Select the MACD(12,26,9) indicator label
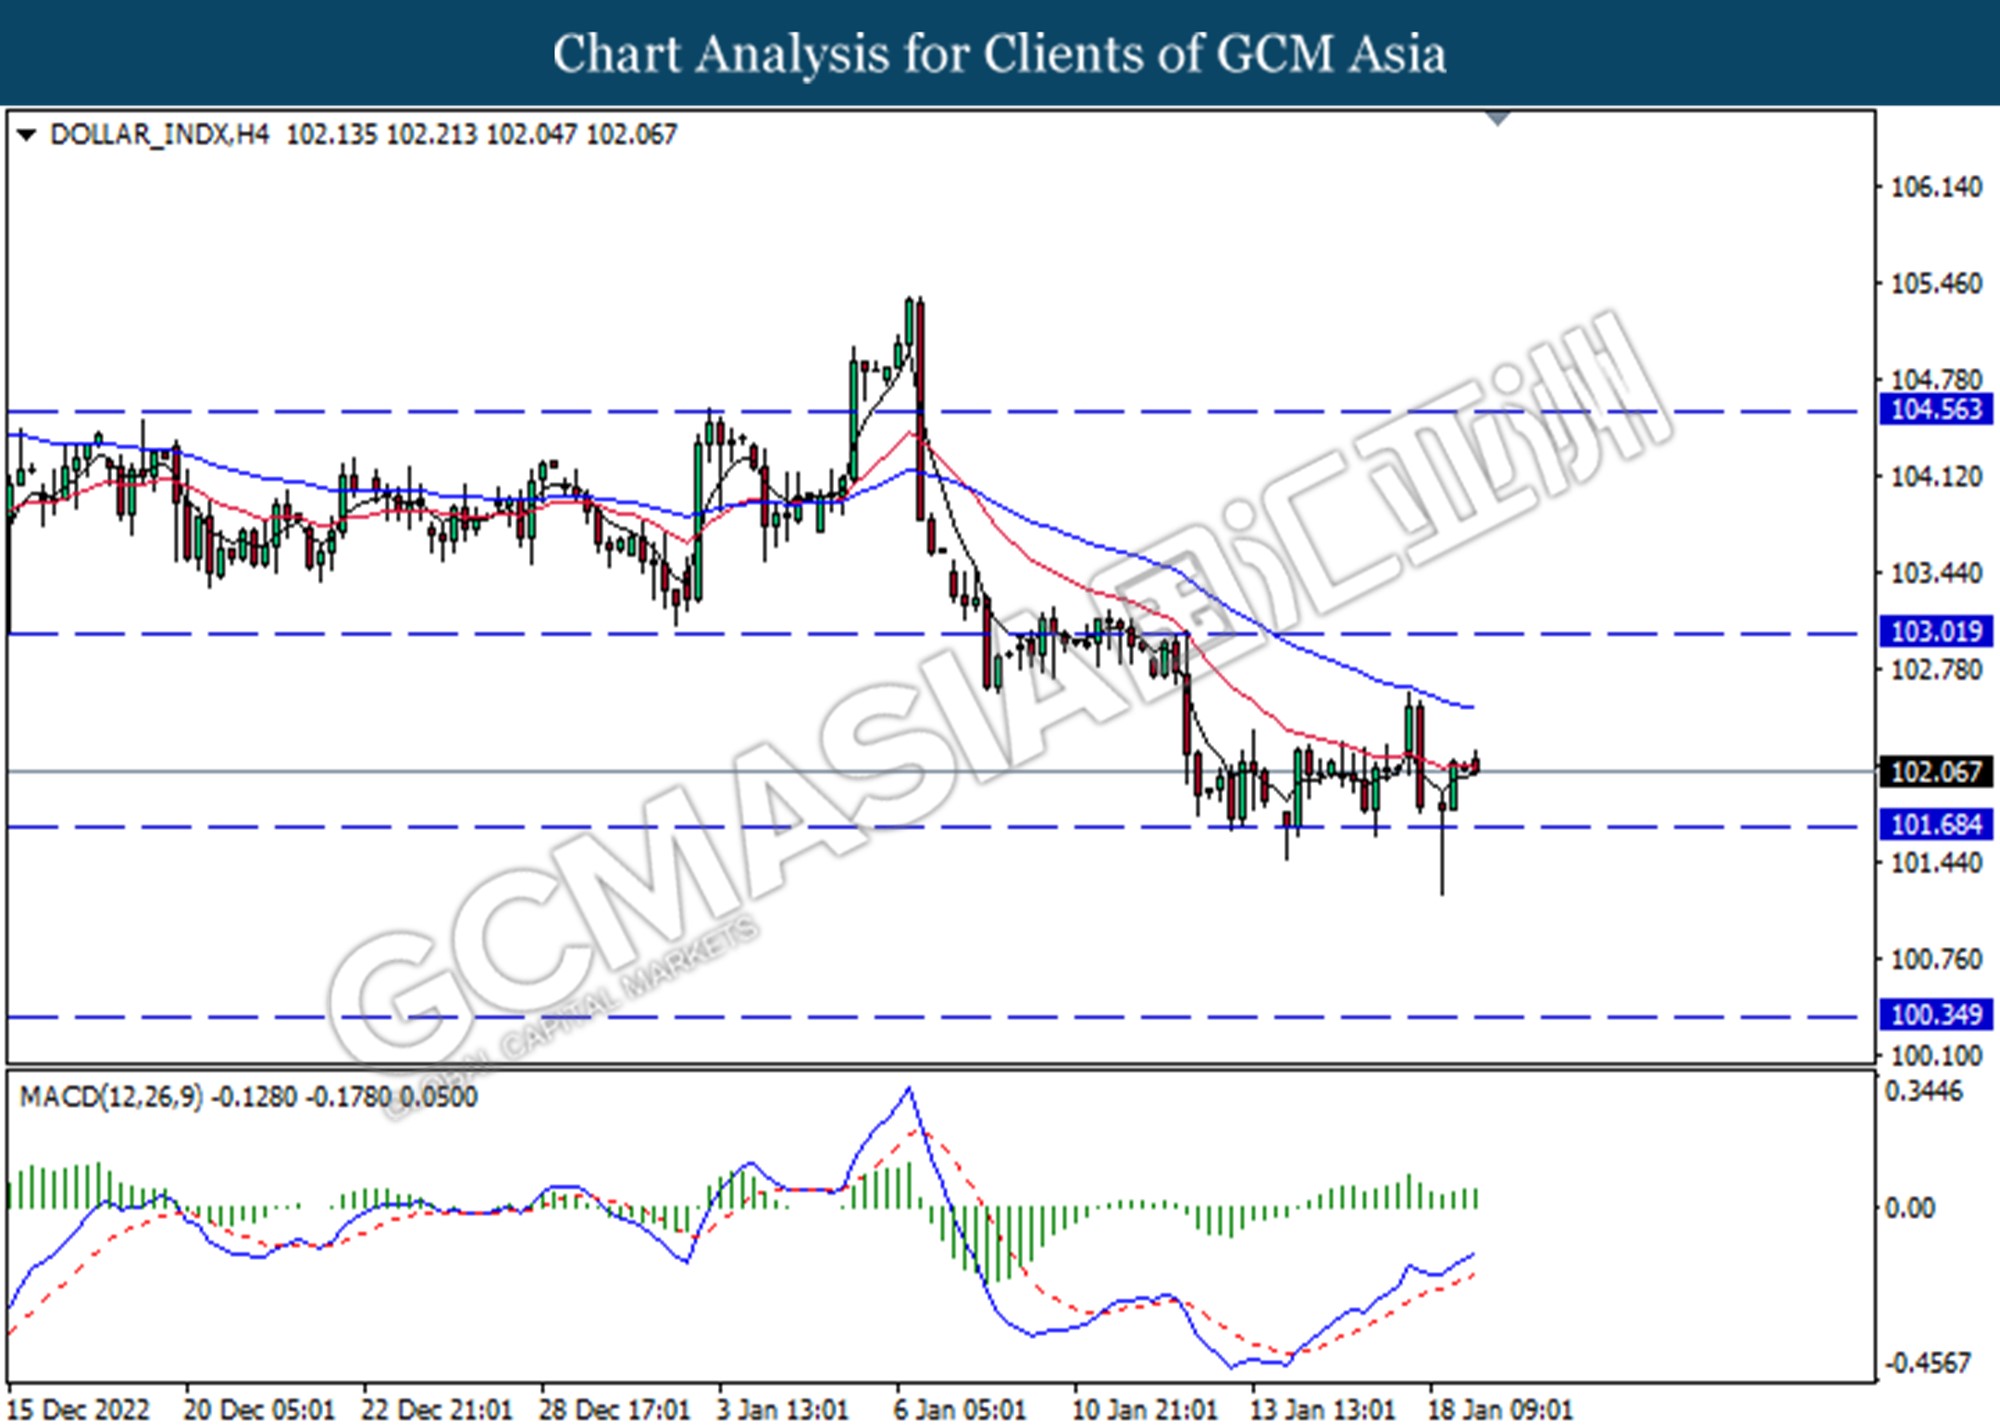Image resolution: width=2000 pixels, height=1428 pixels. [111, 1097]
